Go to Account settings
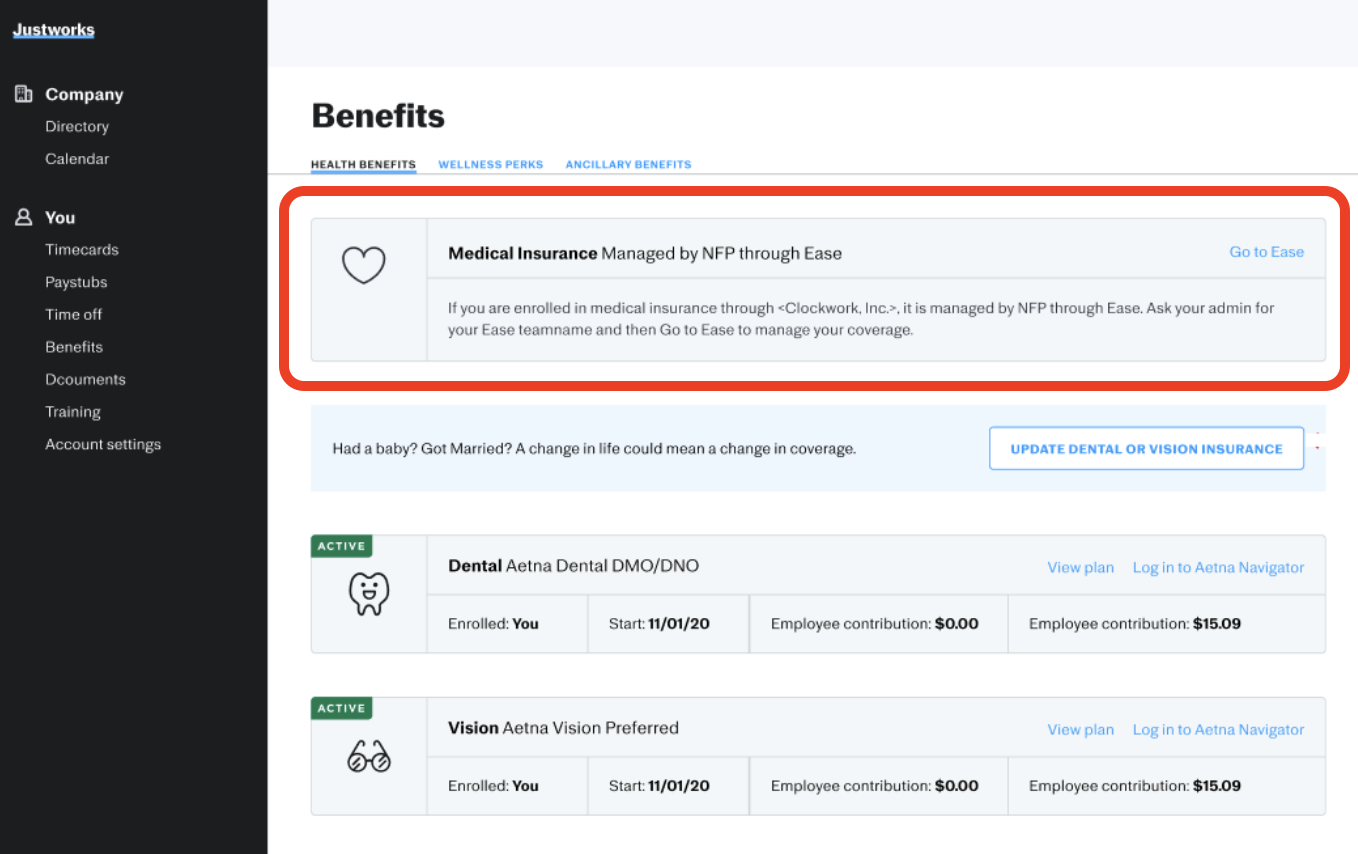Screen dimensions: 1358x854 click(103, 444)
